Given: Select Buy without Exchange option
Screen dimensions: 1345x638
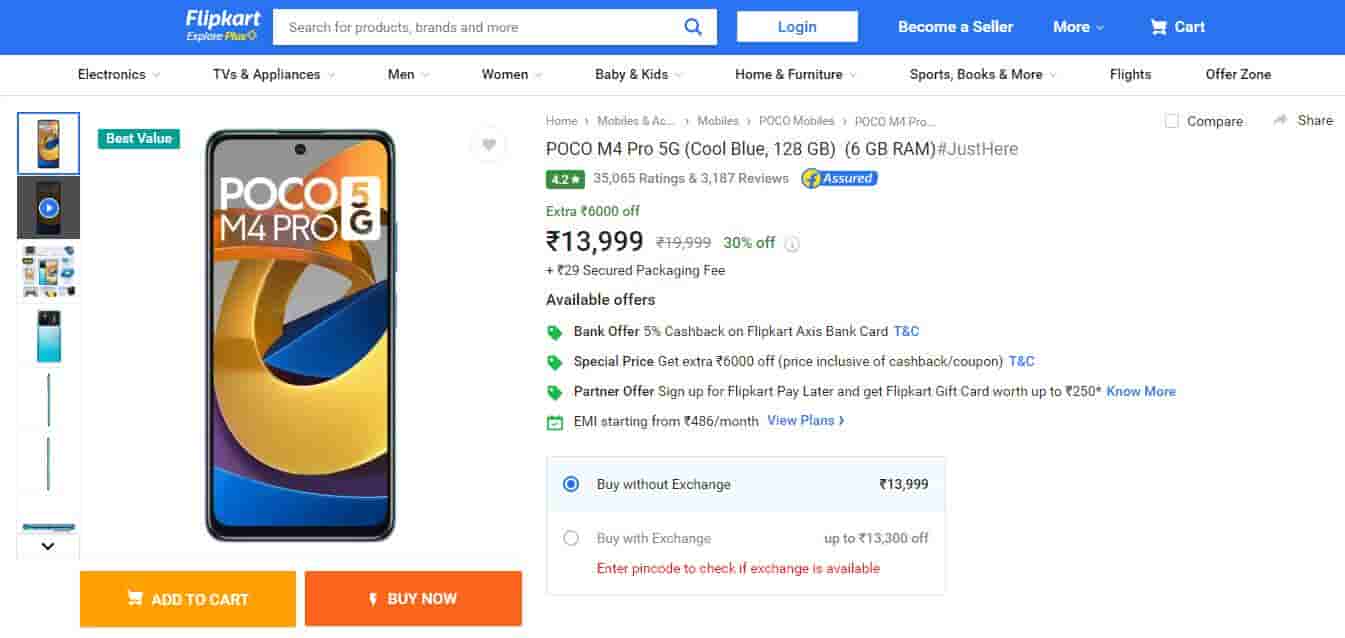Looking at the screenshot, I should coord(571,483).
